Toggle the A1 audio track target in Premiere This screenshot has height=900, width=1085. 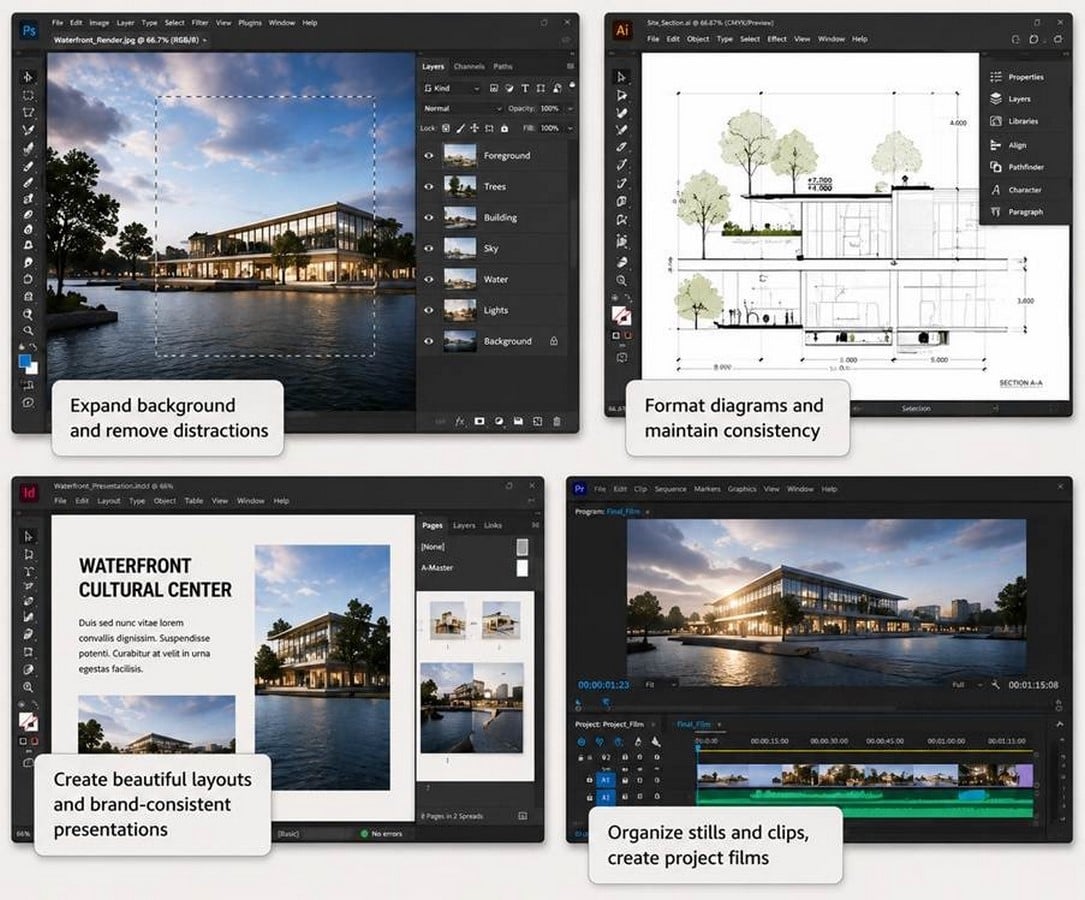click(x=605, y=780)
